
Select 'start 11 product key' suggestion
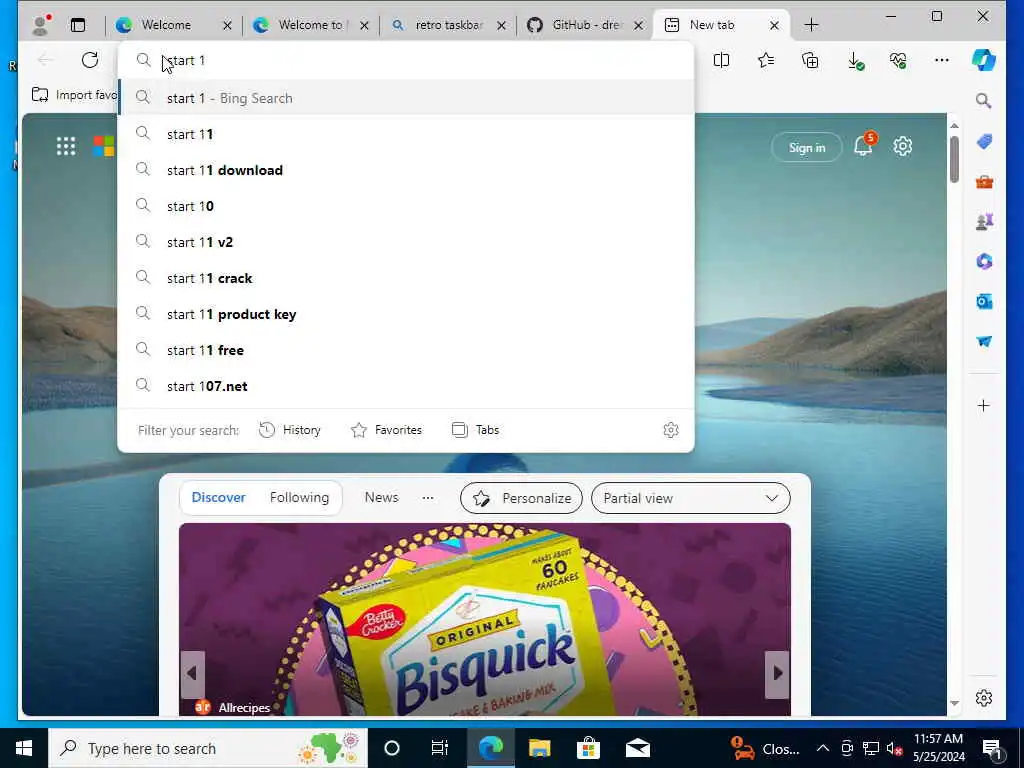click(x=406, y=314)
